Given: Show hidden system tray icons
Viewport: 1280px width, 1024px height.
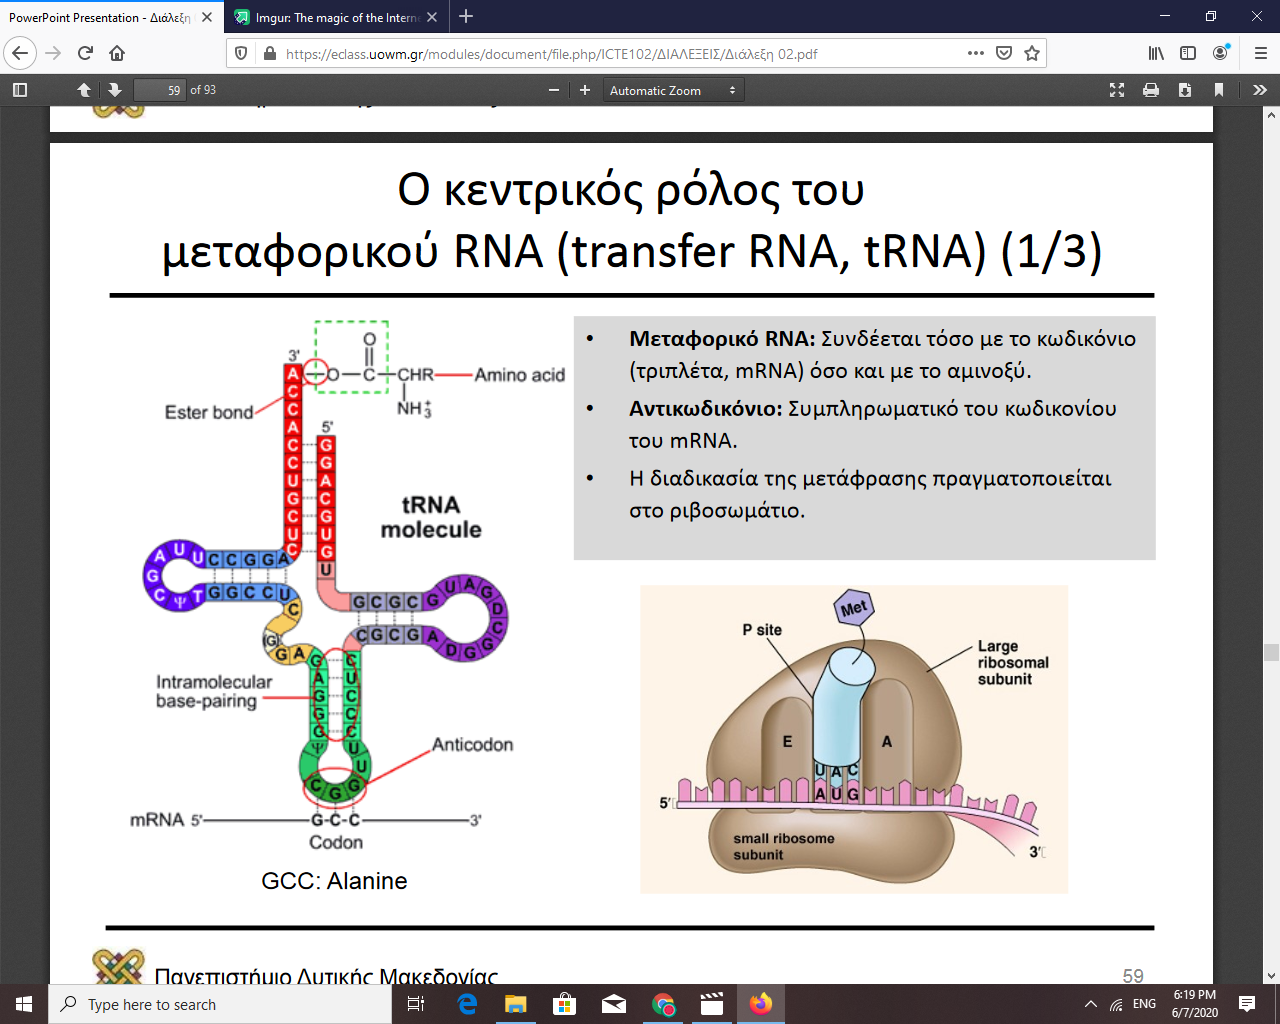Looking at the screenshot, I should point(1090,1004).
